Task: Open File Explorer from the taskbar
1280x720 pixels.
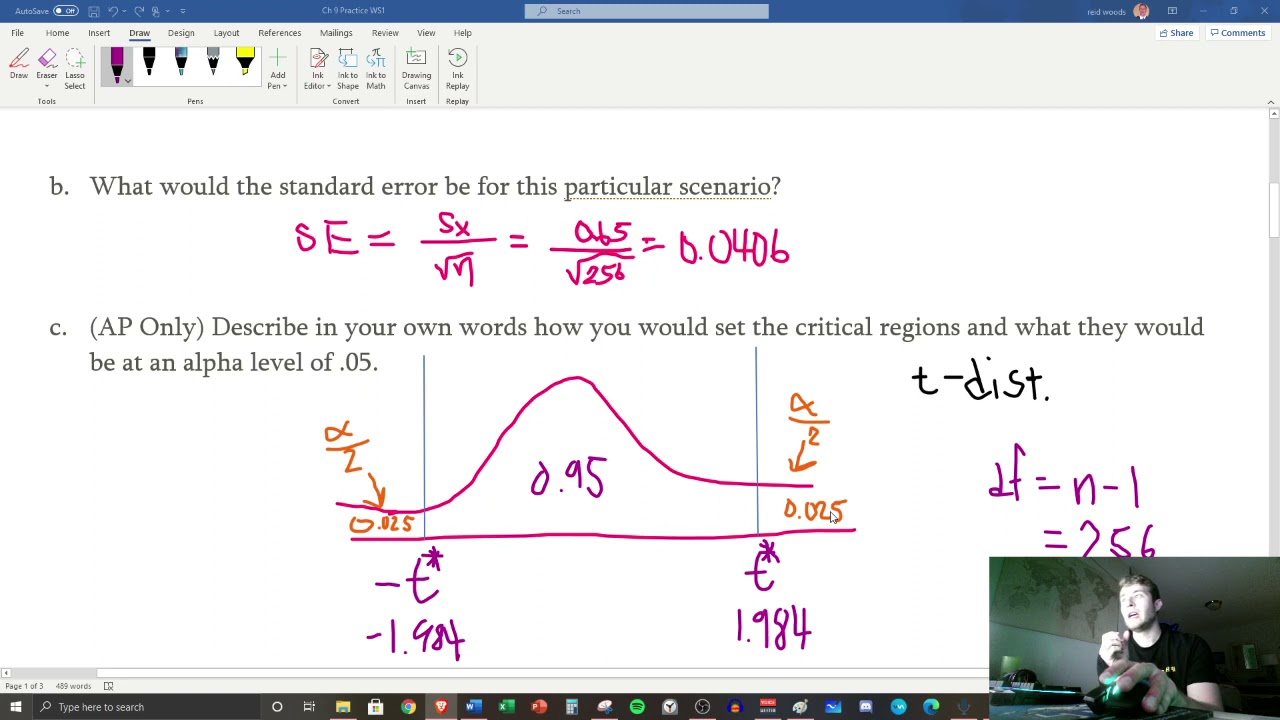Action: coord(343,707)
